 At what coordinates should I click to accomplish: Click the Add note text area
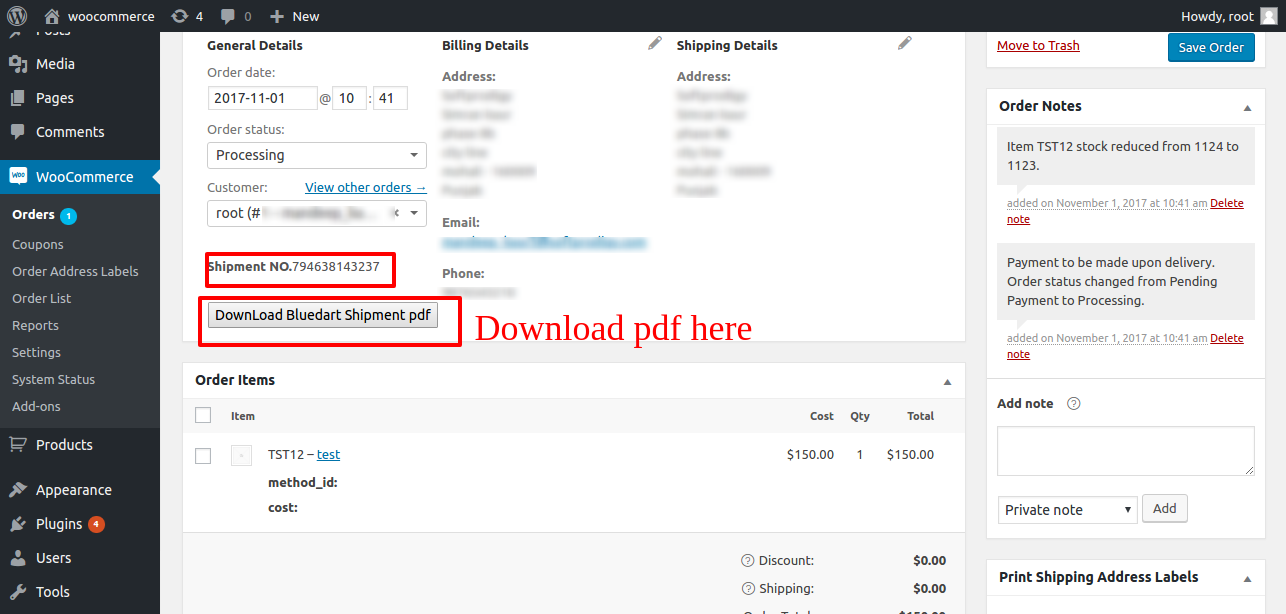point(1126,451)
